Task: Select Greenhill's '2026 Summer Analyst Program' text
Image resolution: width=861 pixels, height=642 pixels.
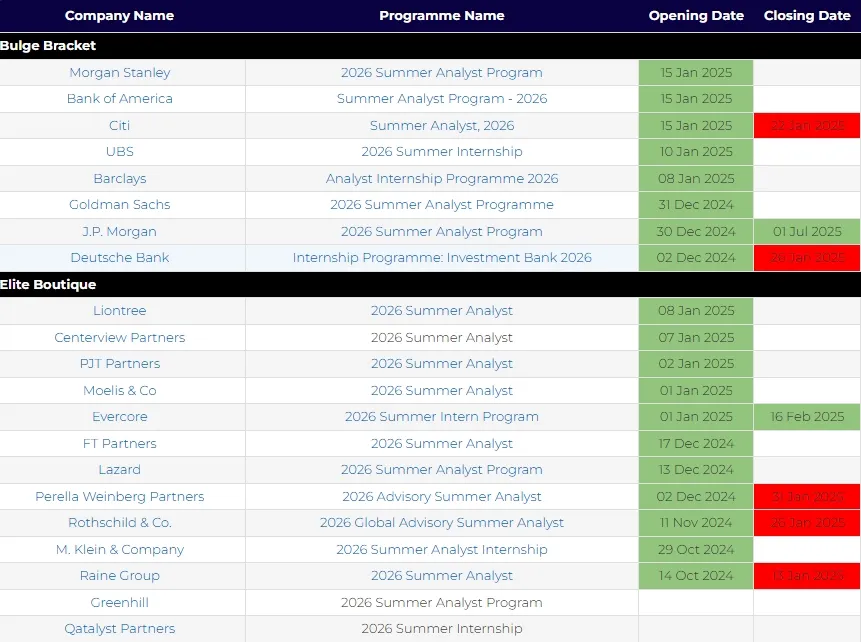Action: (x=441, y=602)
